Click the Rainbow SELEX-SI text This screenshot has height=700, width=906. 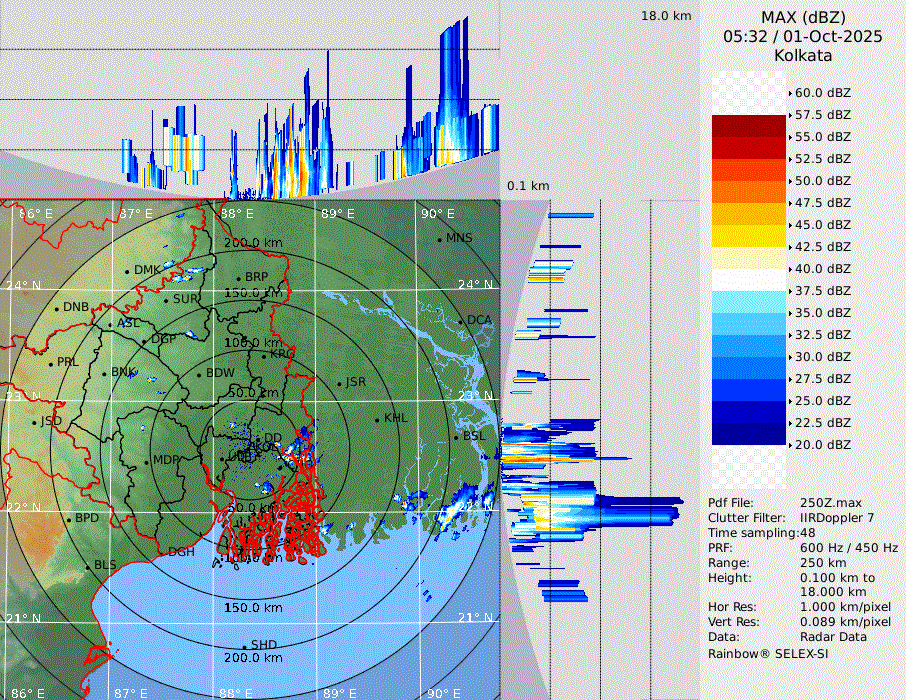point(768,653)
